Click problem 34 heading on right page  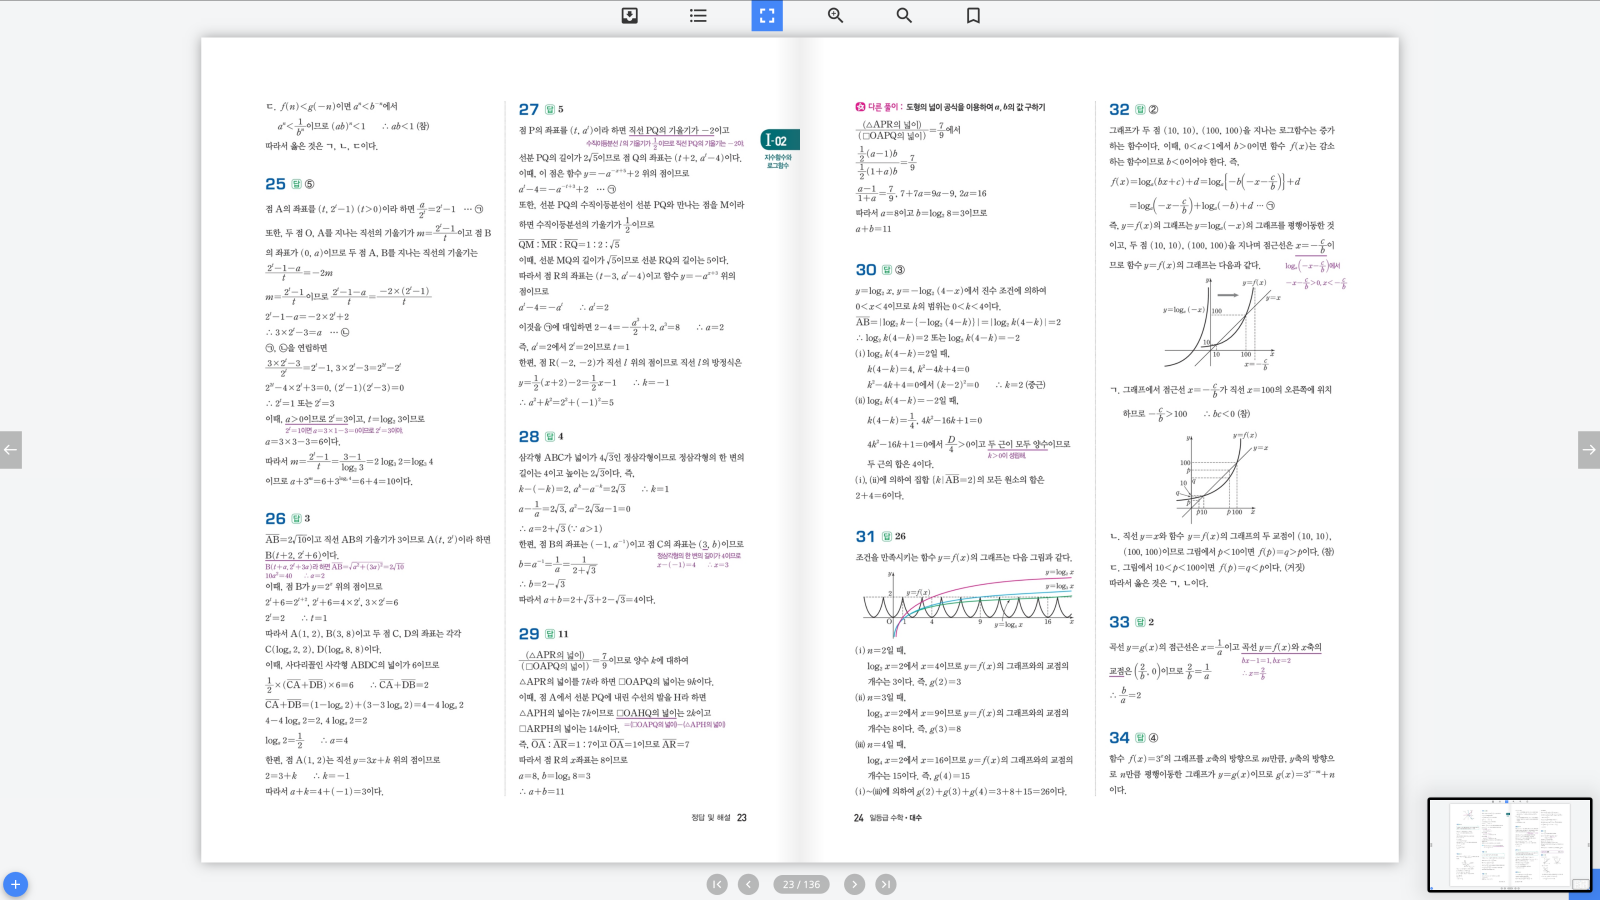(1119, 737)
